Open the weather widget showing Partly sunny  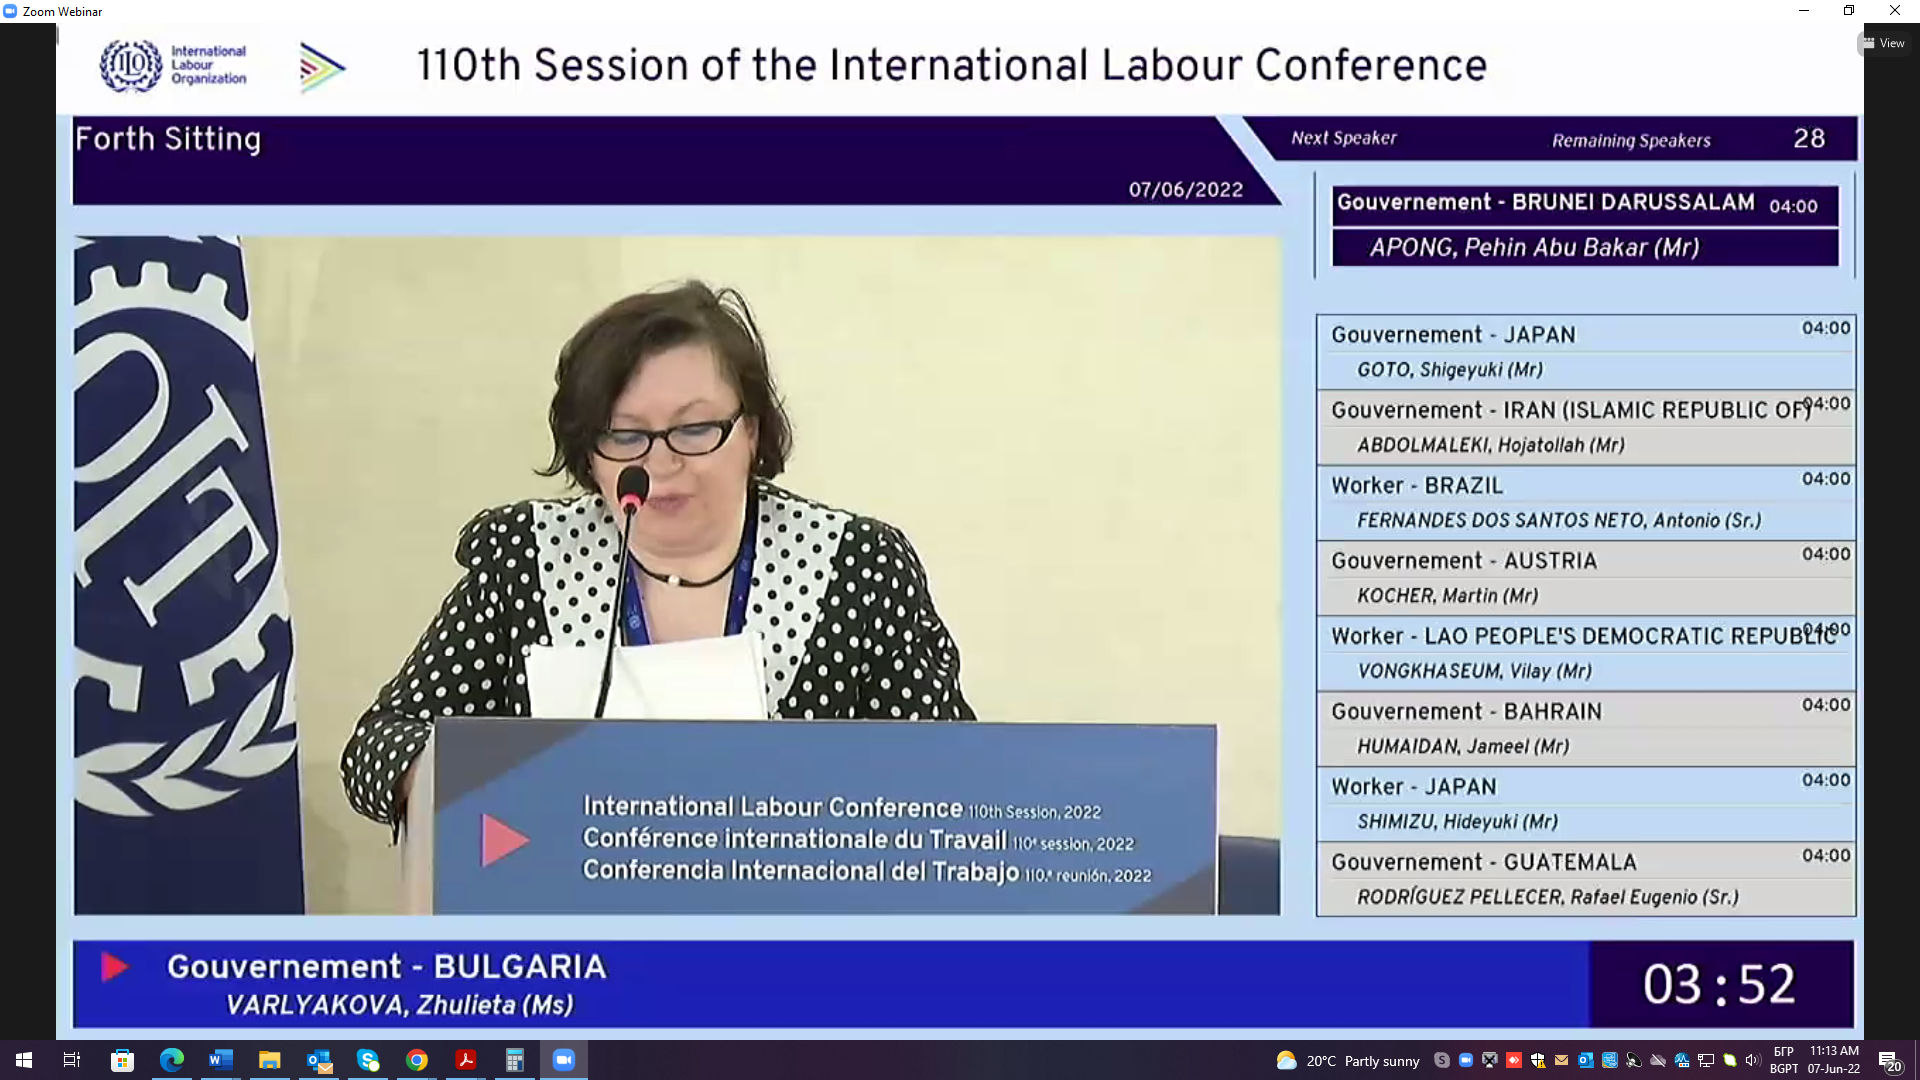1348,1061
